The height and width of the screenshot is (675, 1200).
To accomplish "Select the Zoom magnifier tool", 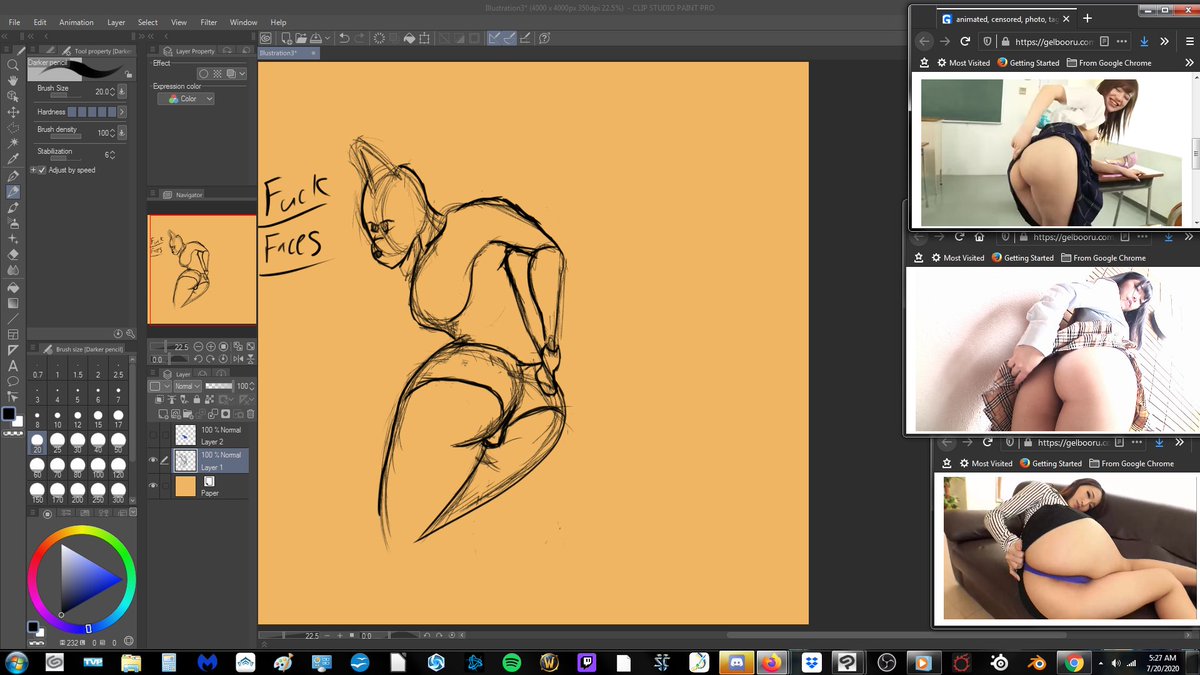I will [13, 65].
